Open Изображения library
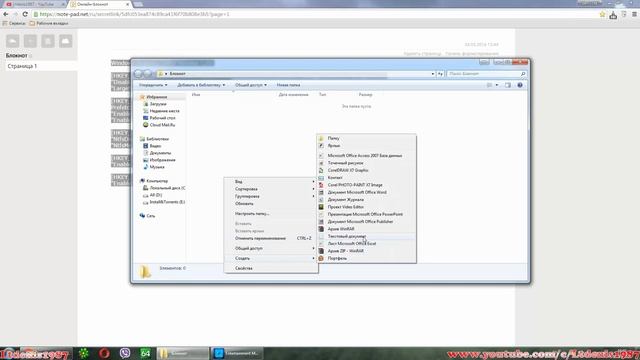 [x=162, y=160]
